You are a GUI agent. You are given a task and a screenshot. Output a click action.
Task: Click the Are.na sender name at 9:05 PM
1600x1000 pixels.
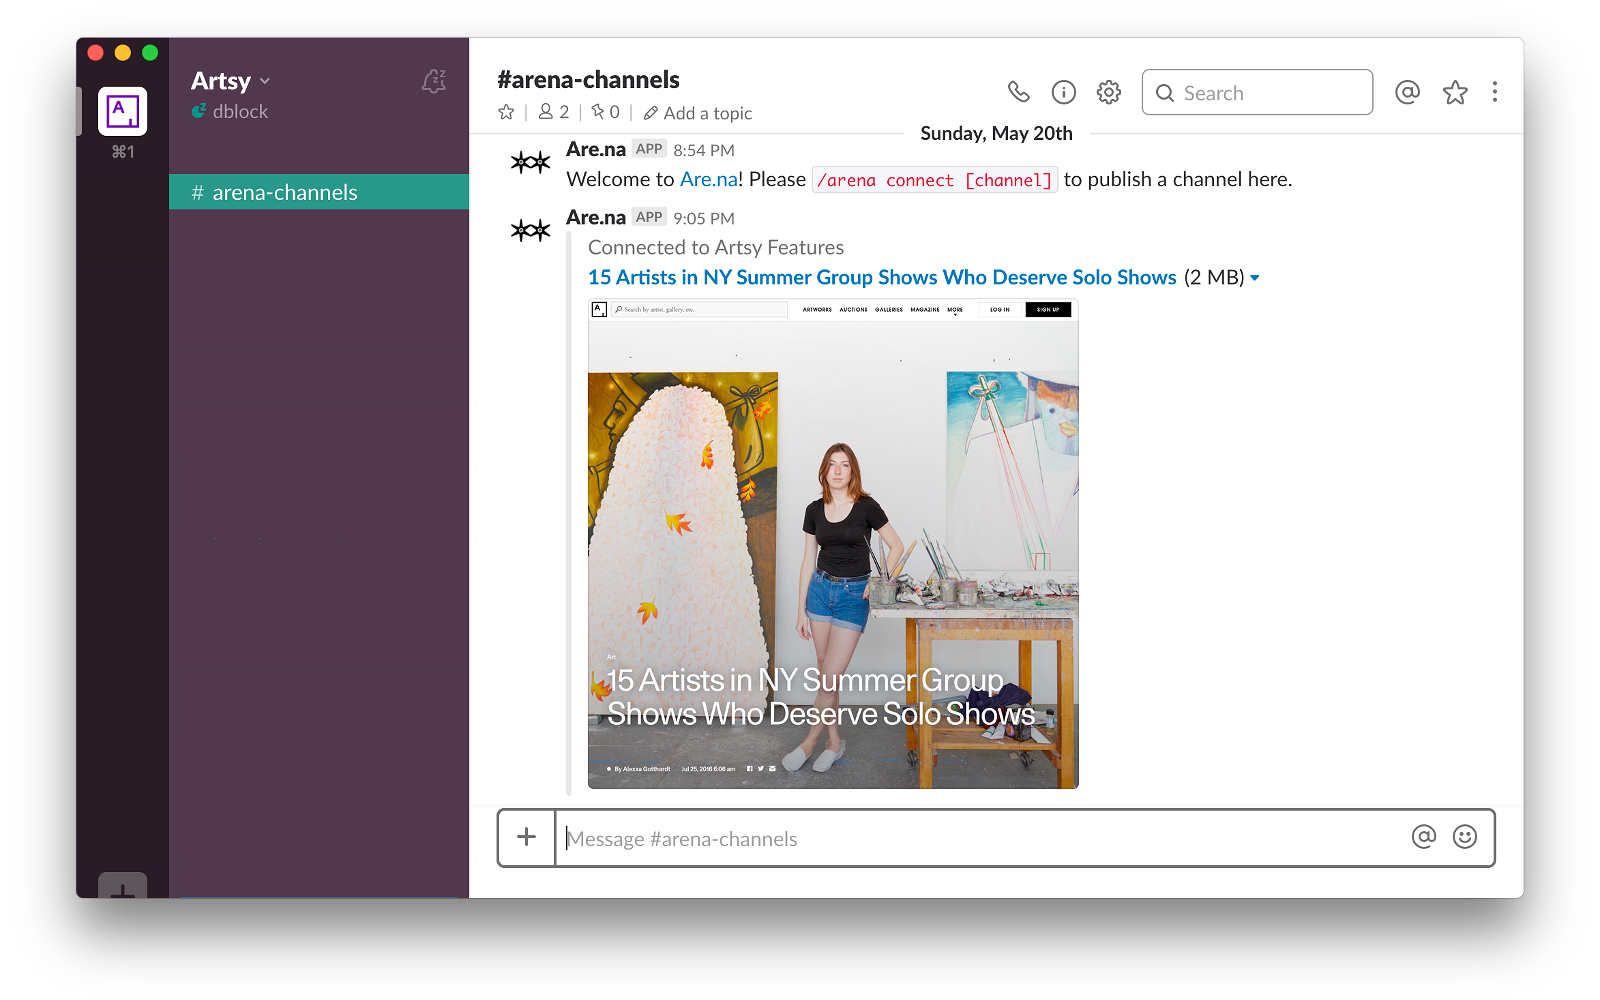(596, 217)
